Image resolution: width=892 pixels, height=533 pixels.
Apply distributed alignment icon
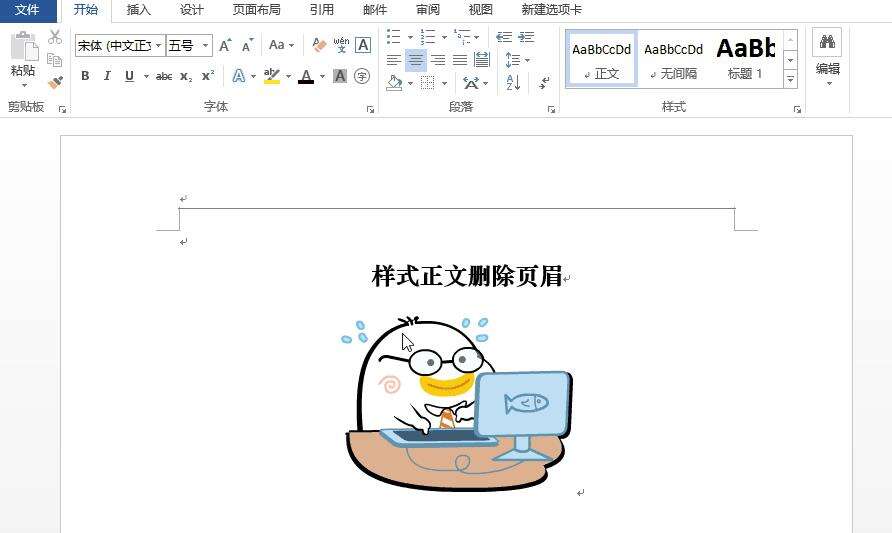482,60
